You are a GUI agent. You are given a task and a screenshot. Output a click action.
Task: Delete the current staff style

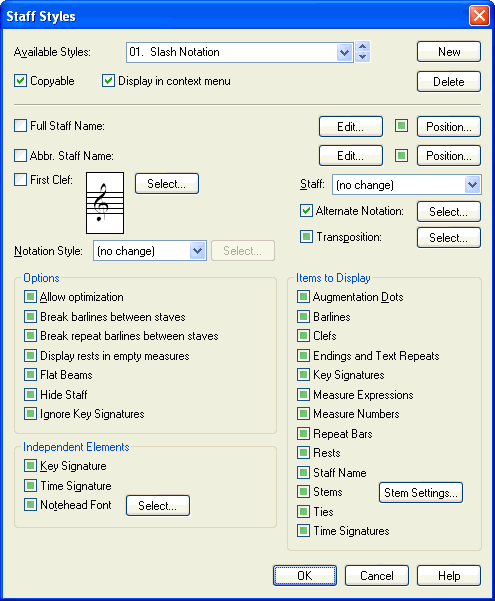[449, 82]
